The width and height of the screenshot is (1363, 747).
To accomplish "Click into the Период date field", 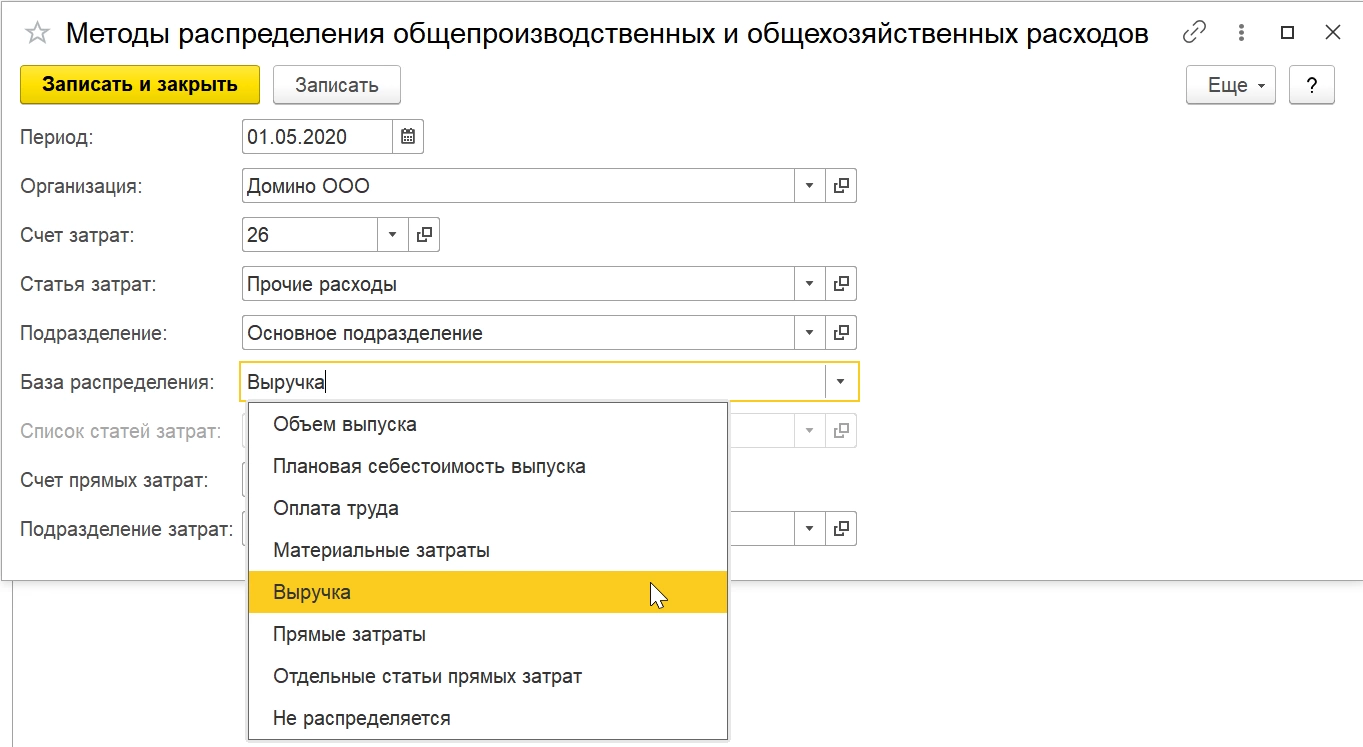I will click(x=316, y=137).
